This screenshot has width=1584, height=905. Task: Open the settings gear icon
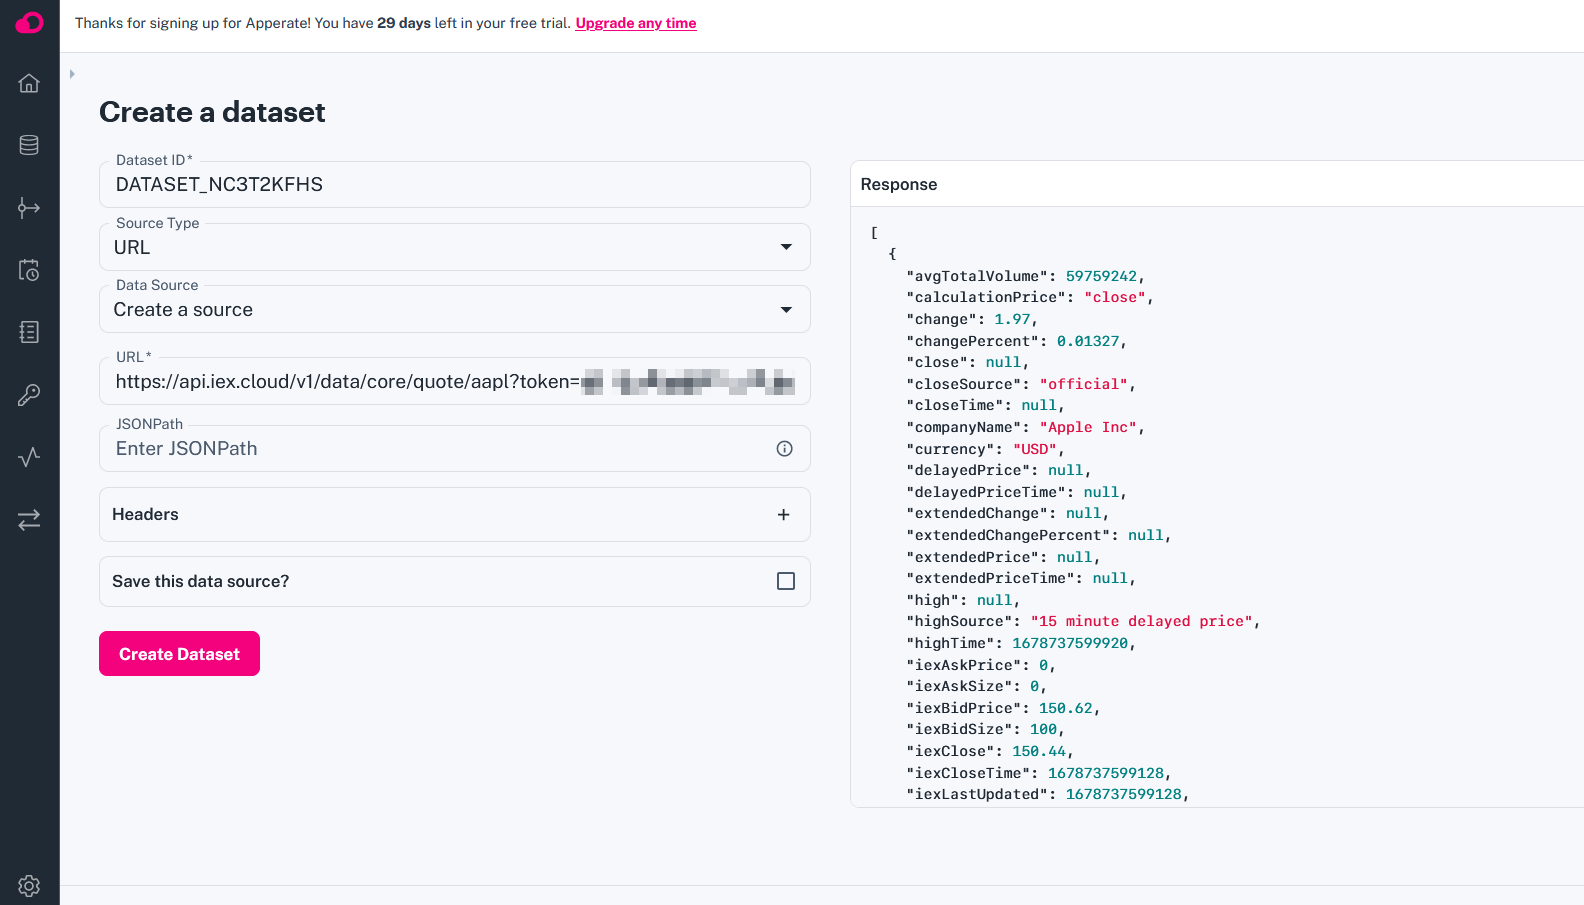point(29,886)
